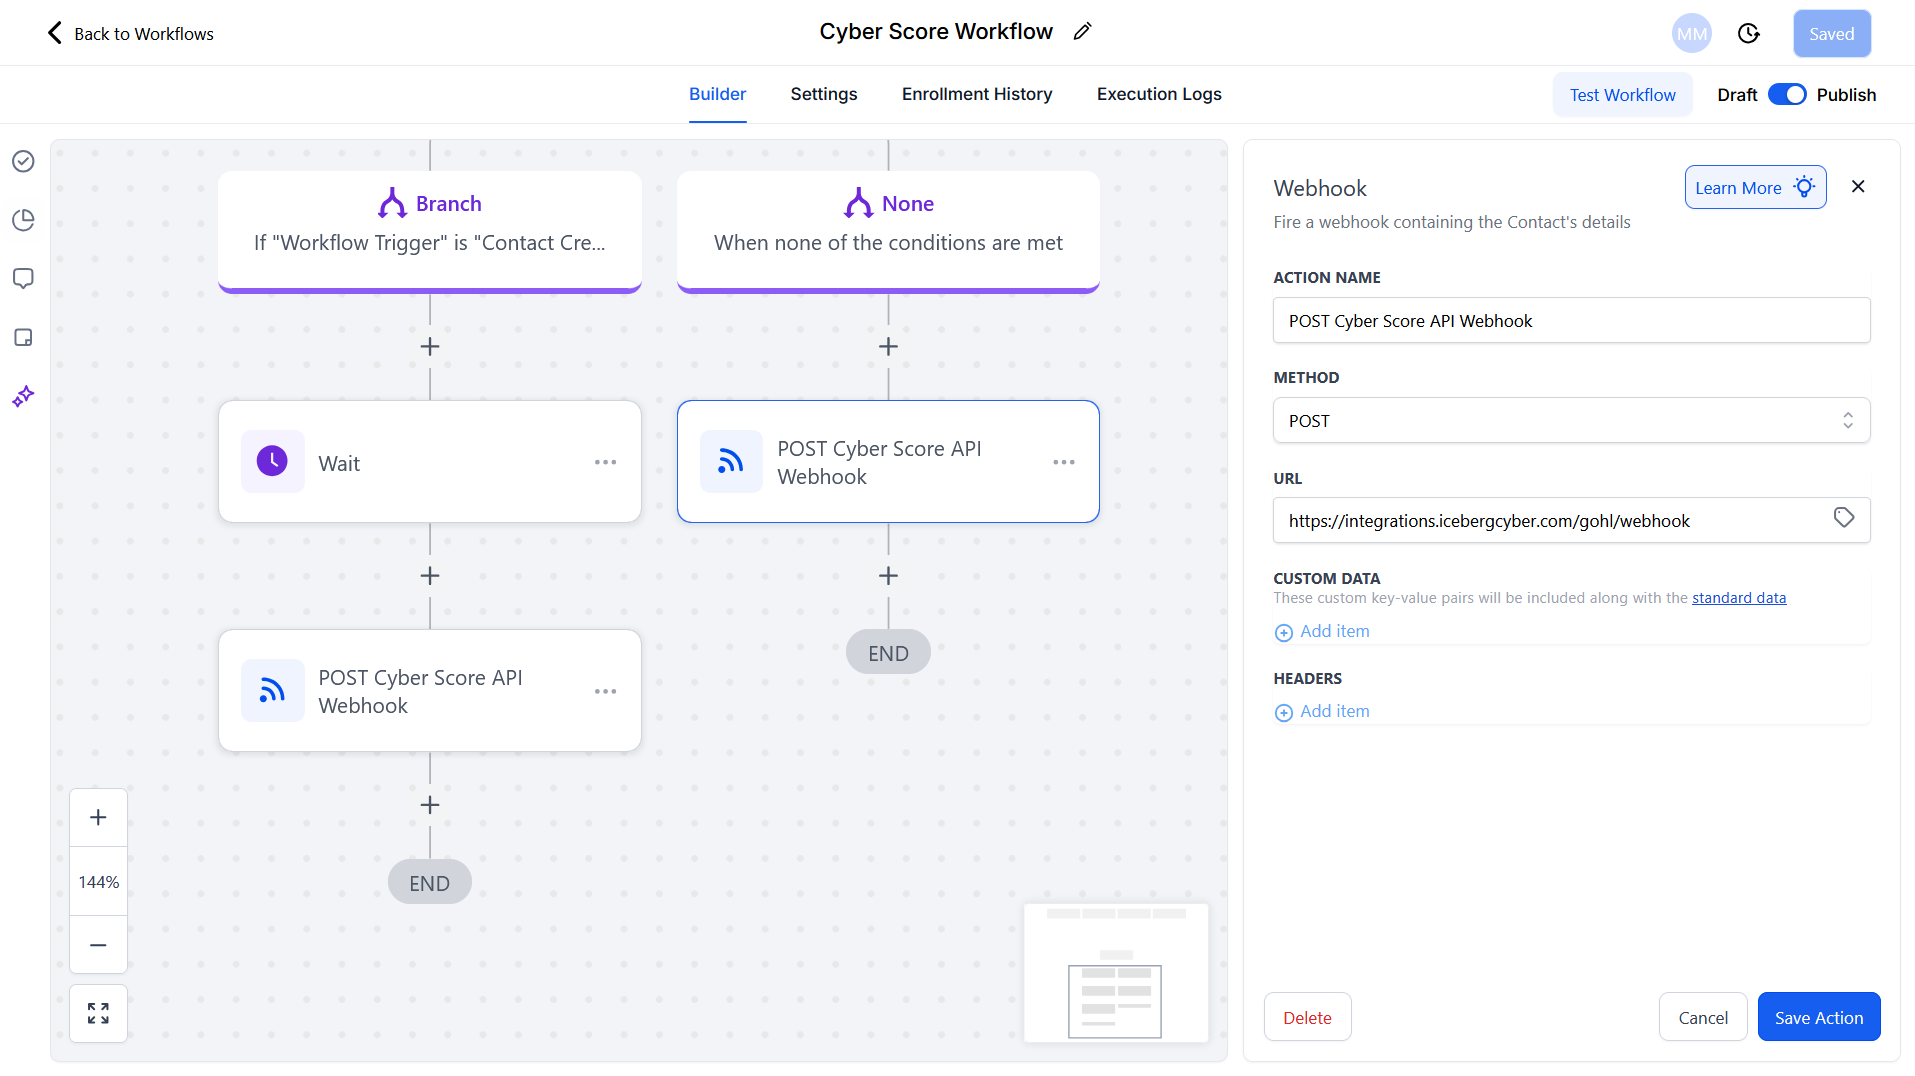Image resolution: width=1915 pixels, height=1076 pixels.
Task: Switch to Settings tab
Action: [x=824, y=94]
